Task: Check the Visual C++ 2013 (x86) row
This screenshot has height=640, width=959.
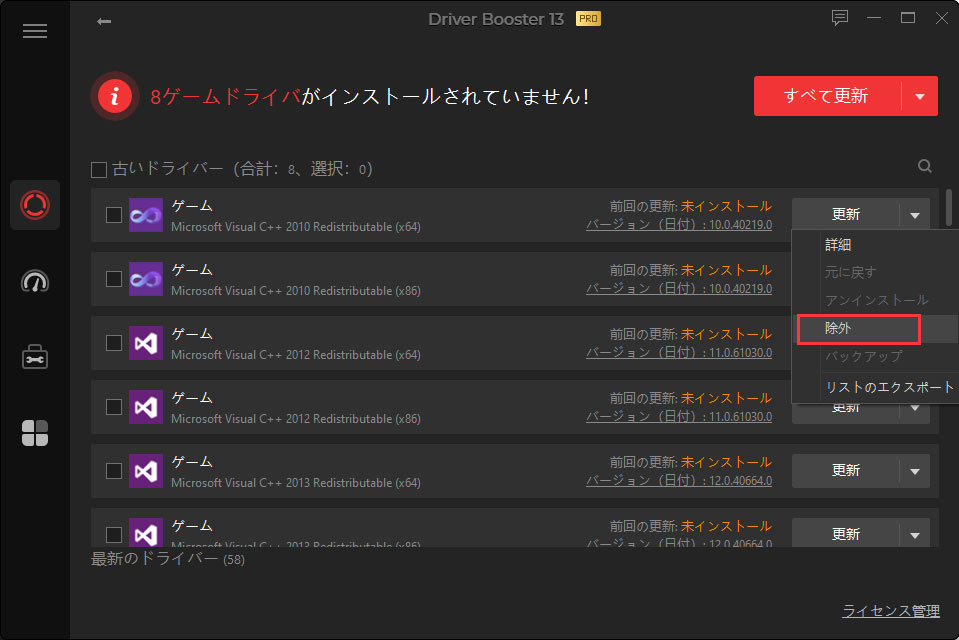Action: click(x=114, y=535)
